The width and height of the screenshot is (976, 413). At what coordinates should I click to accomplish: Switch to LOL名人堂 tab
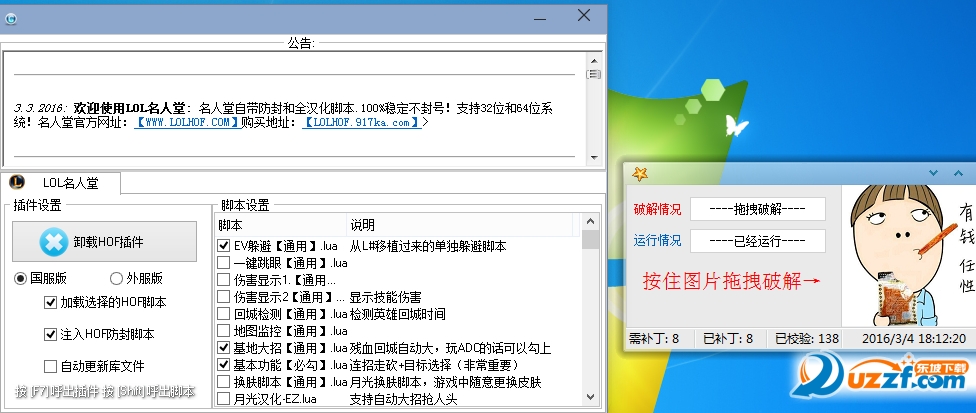(61, 183)
